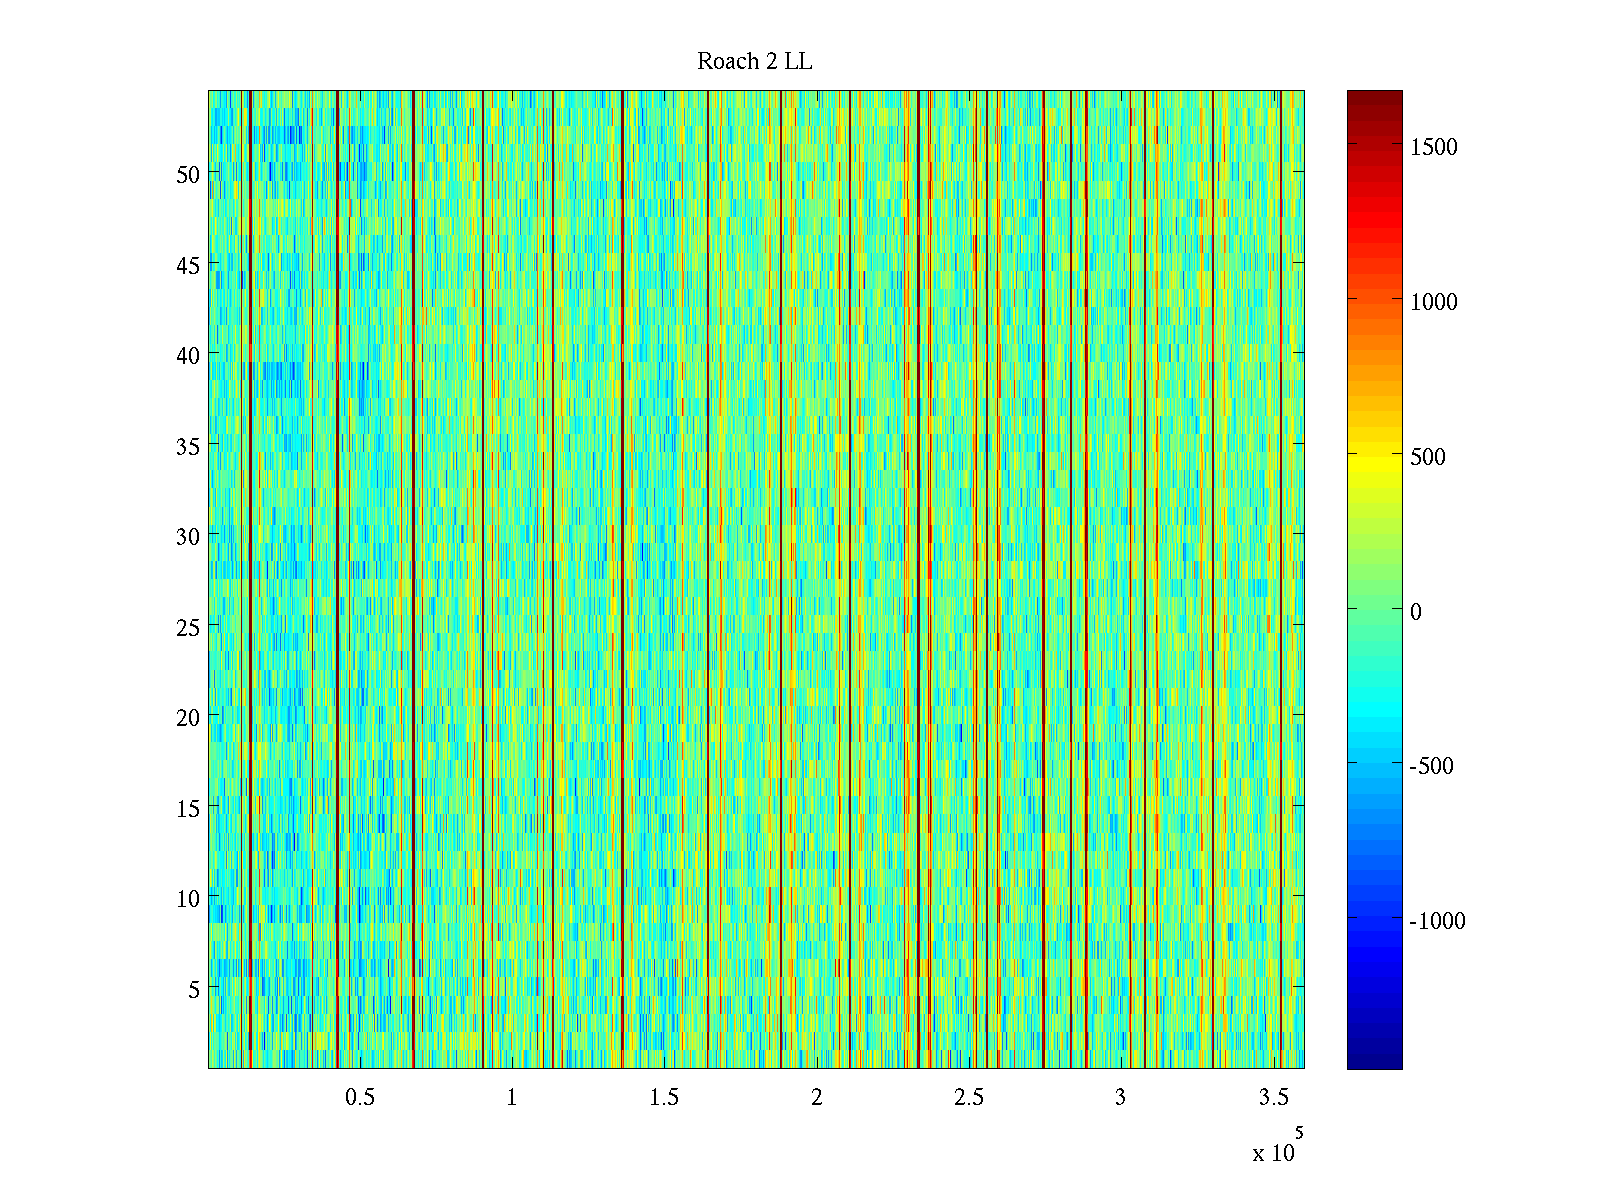Select the y-axis tick label 45

188,266
